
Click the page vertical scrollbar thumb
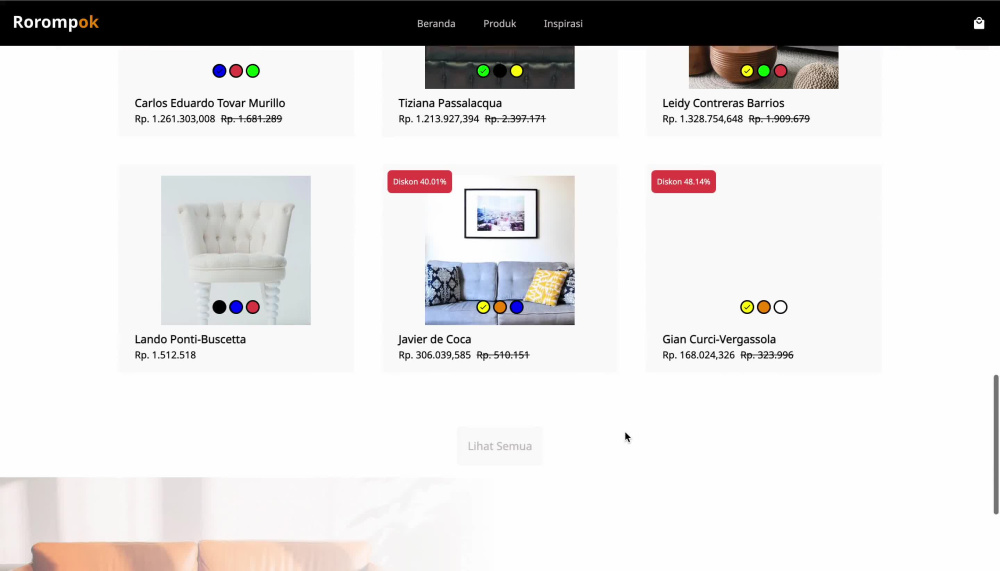coord(996,445)
